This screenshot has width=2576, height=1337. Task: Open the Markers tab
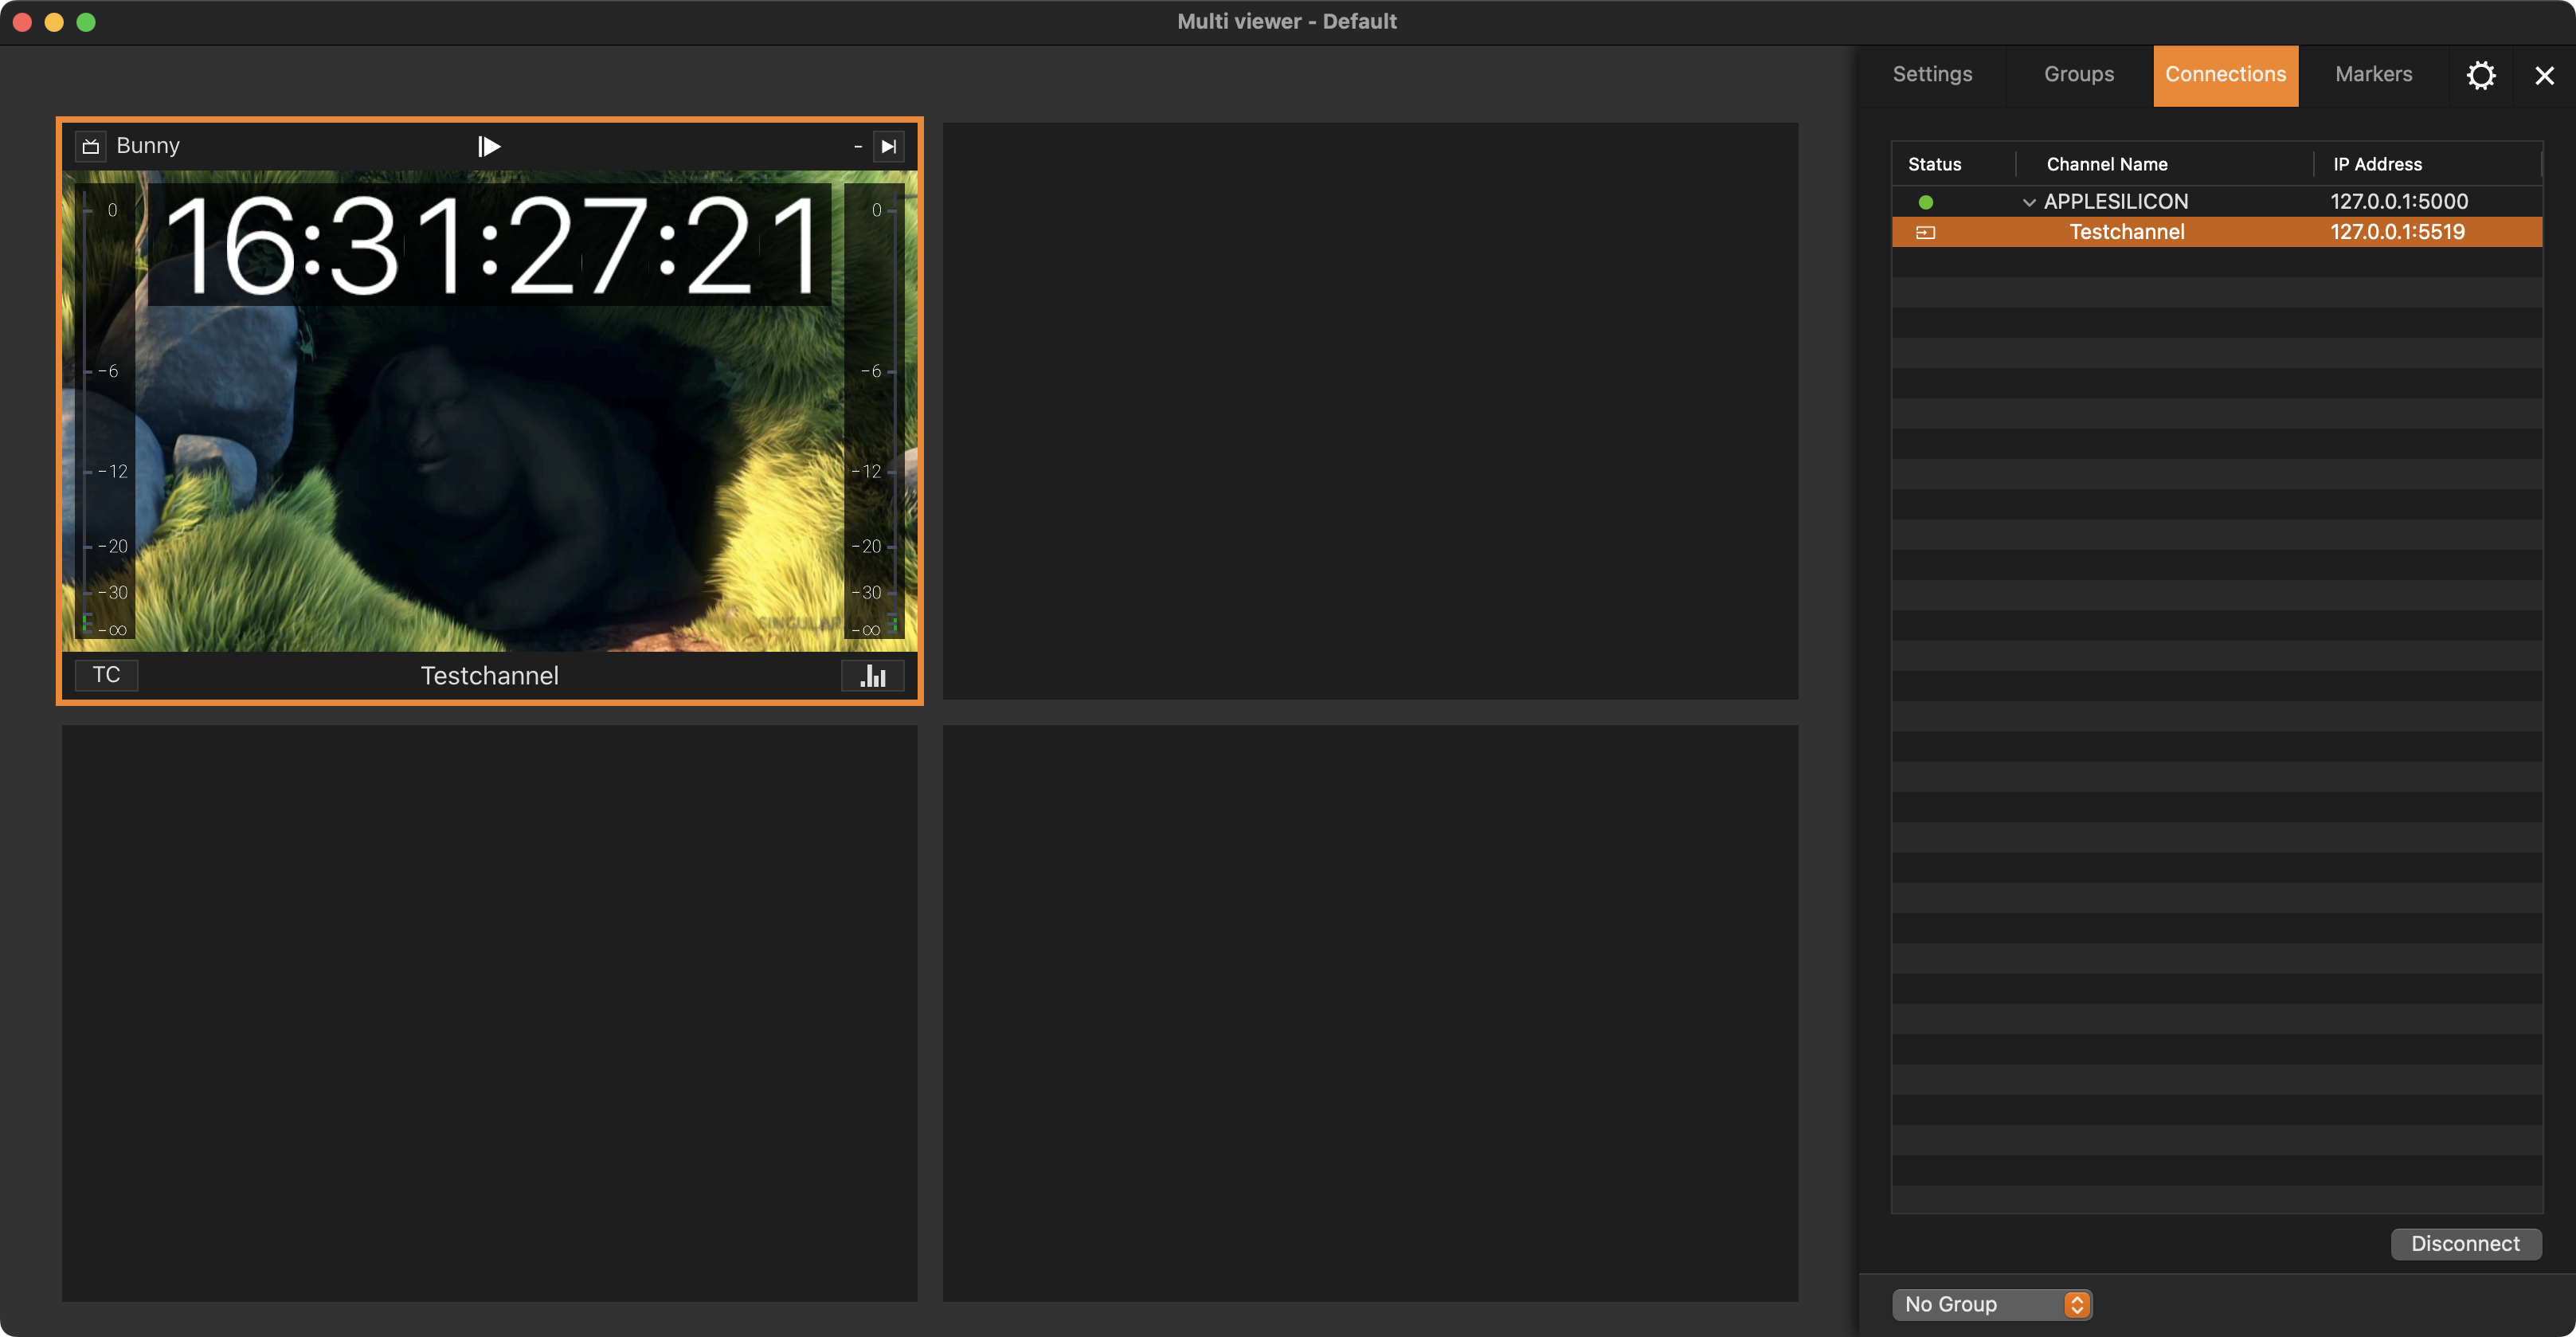[2373, 75]
